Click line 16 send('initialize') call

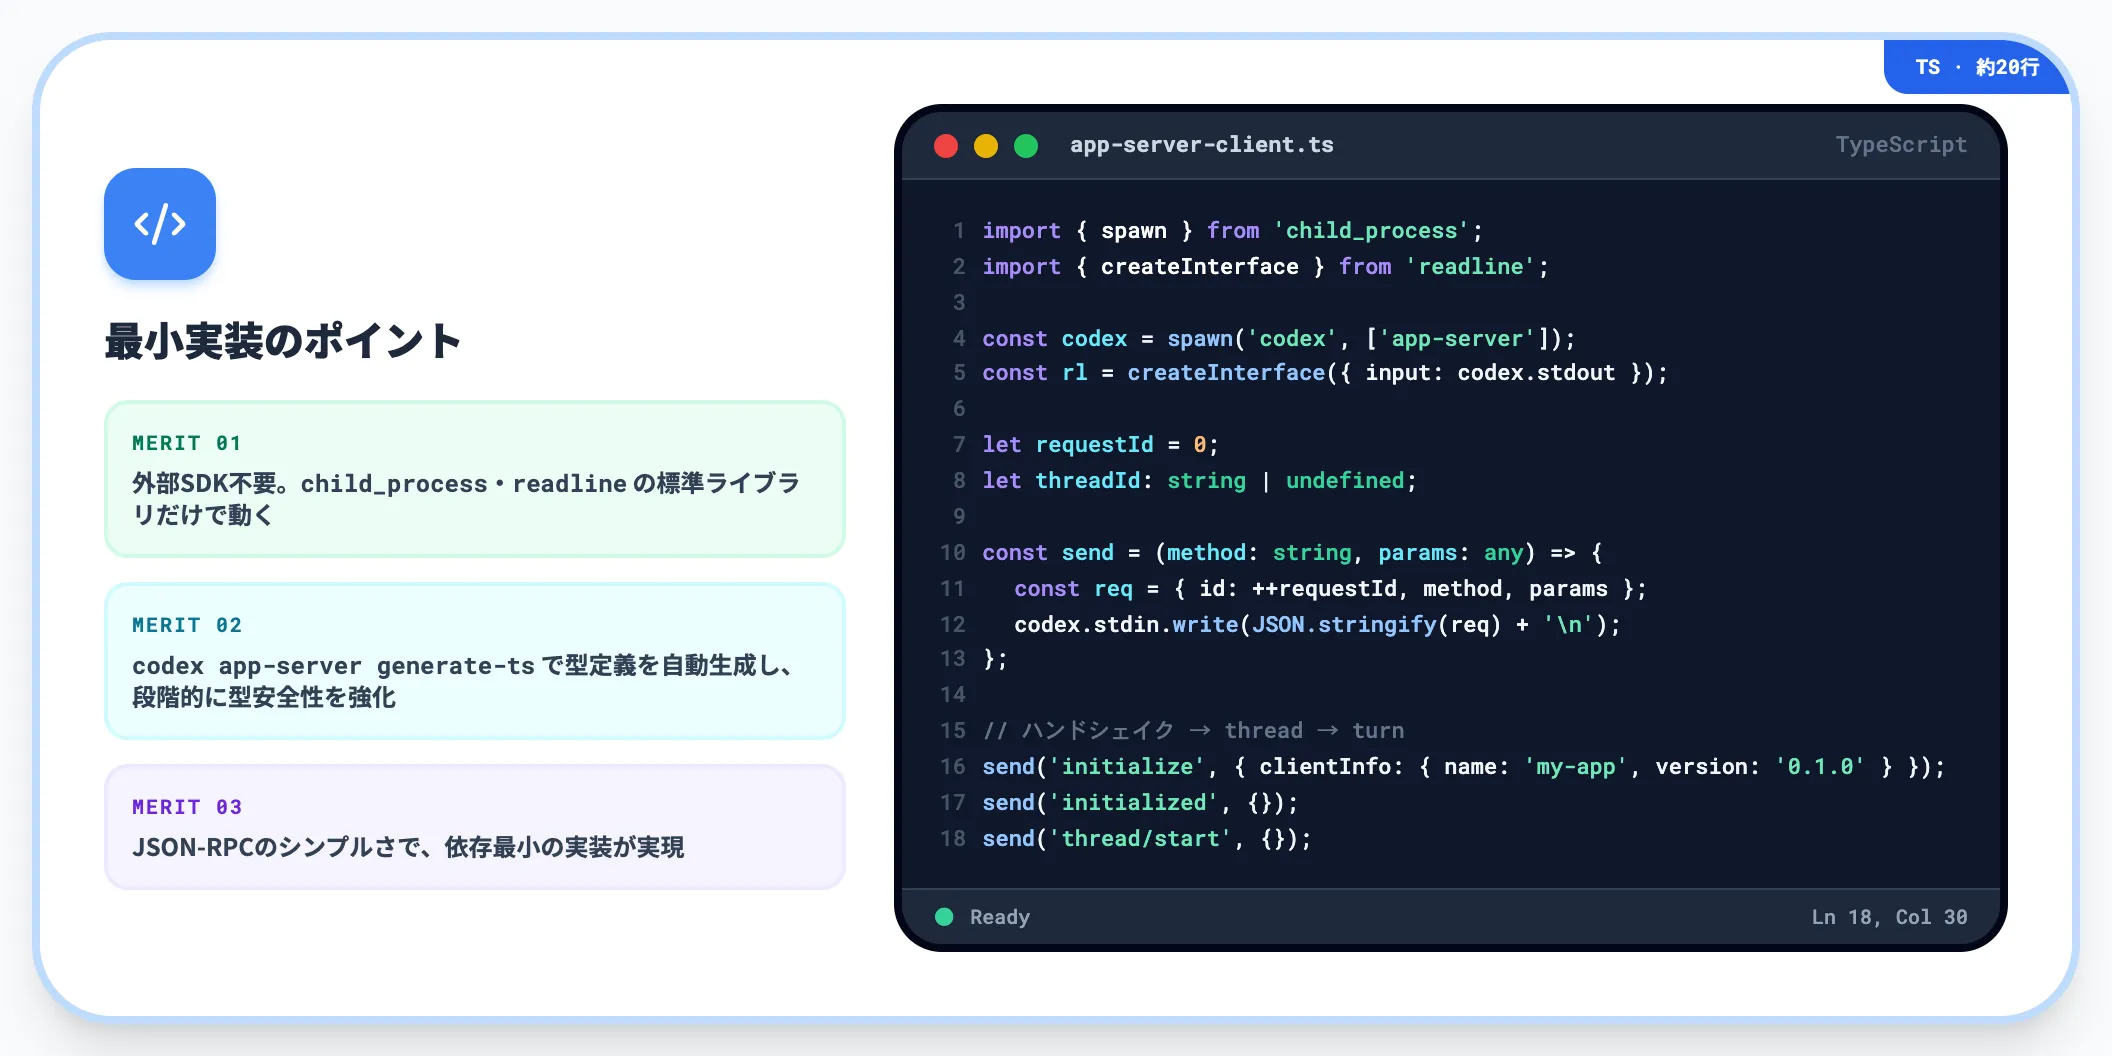1463,767
